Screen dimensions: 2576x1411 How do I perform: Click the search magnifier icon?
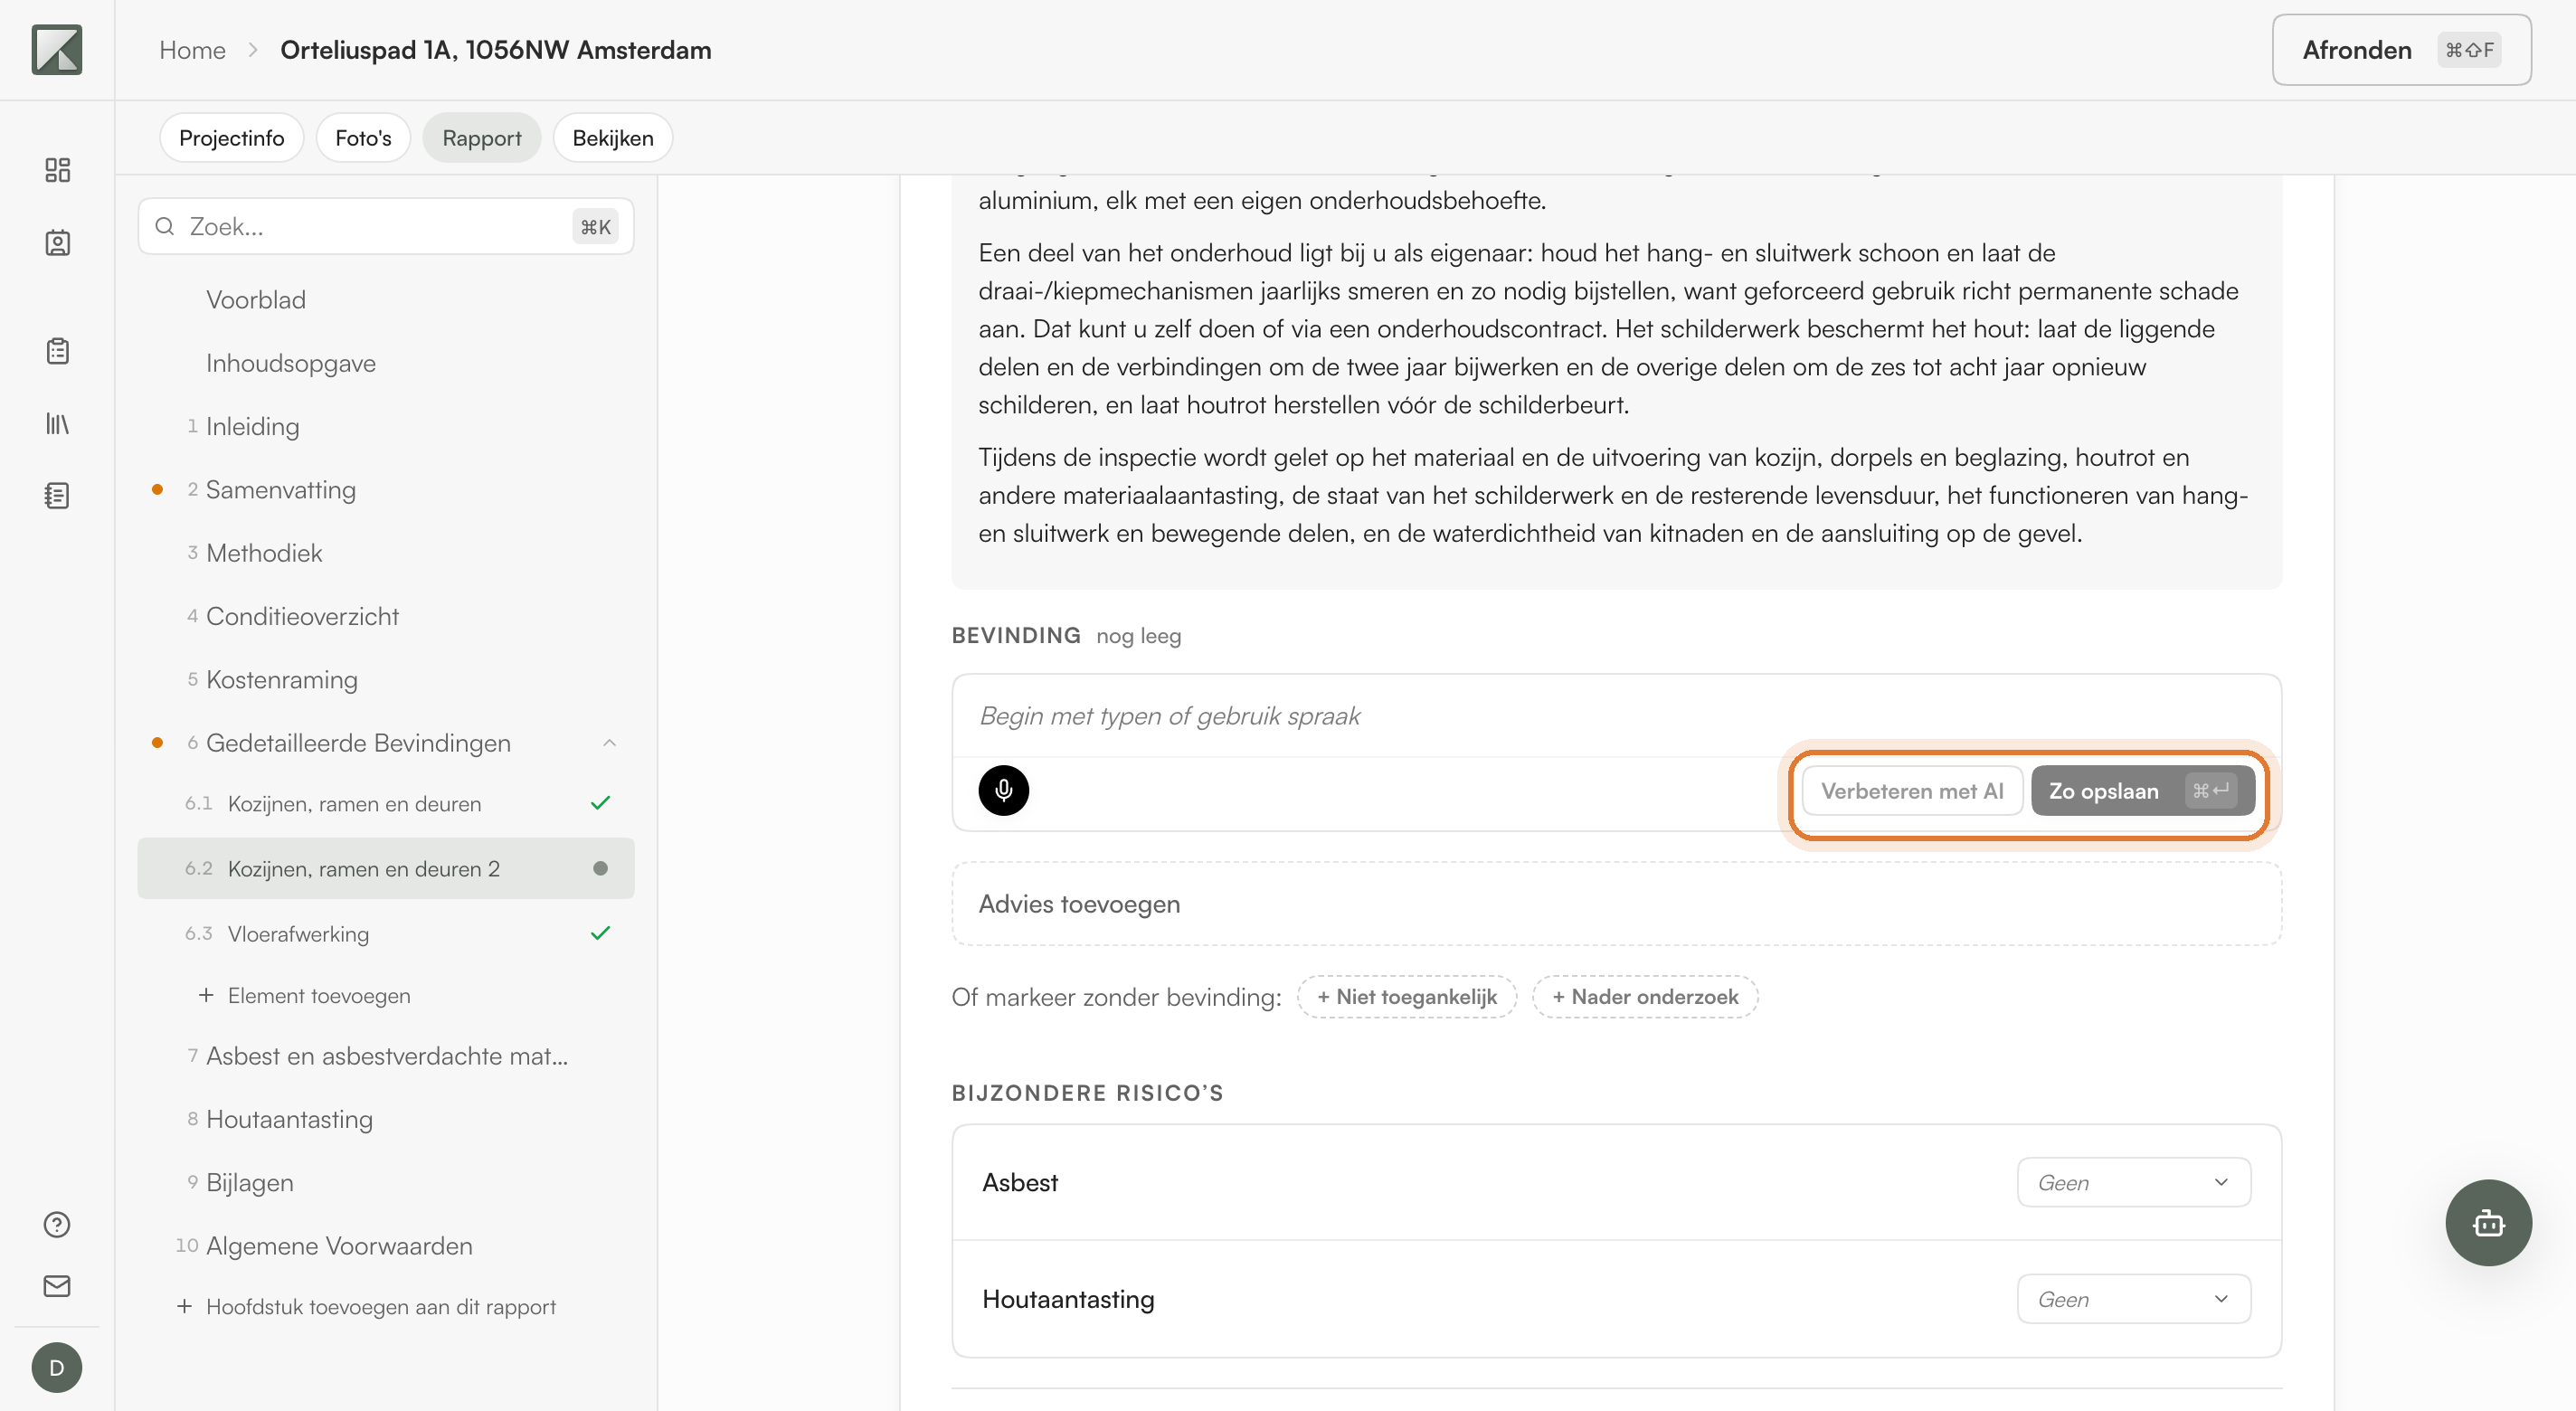[x=165, y=226]
